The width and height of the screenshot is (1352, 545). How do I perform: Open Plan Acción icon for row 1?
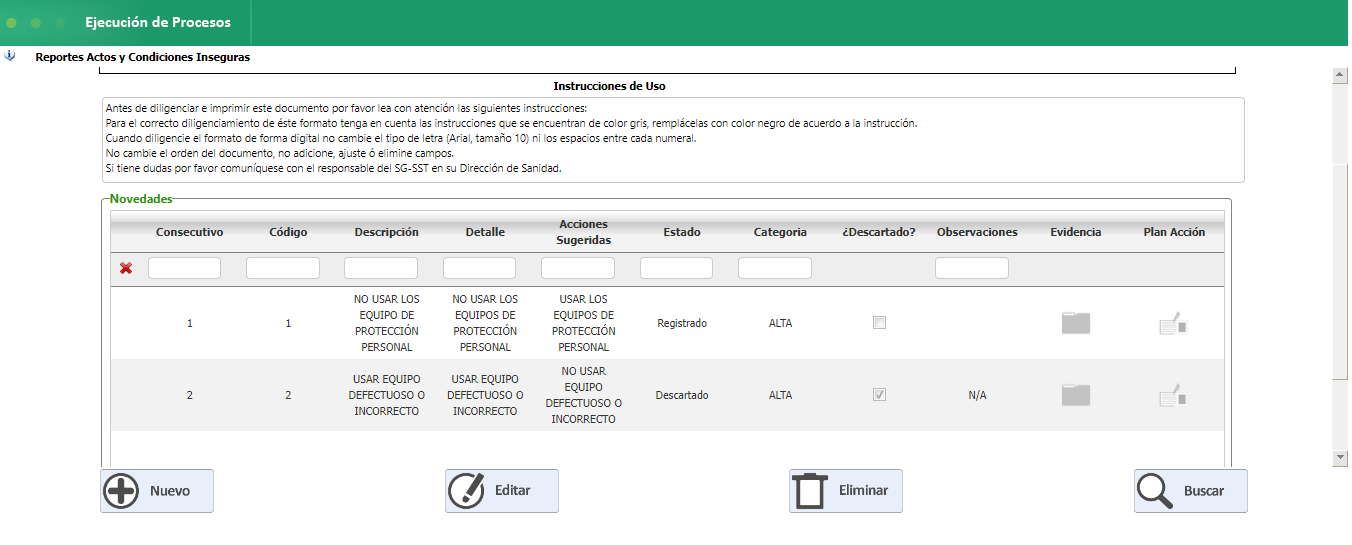[1173, 323]
